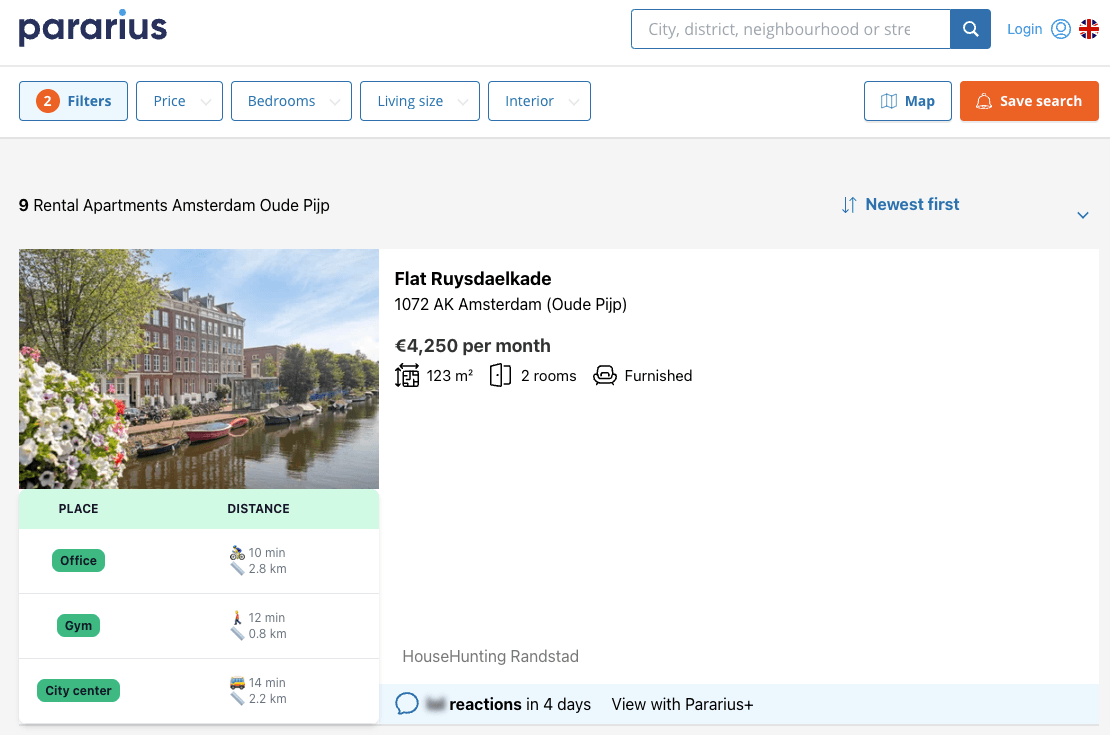The height and width of the screenshot is (735, 1110).
Task: Click the cyclist icon in Office row
Action: 237,552
